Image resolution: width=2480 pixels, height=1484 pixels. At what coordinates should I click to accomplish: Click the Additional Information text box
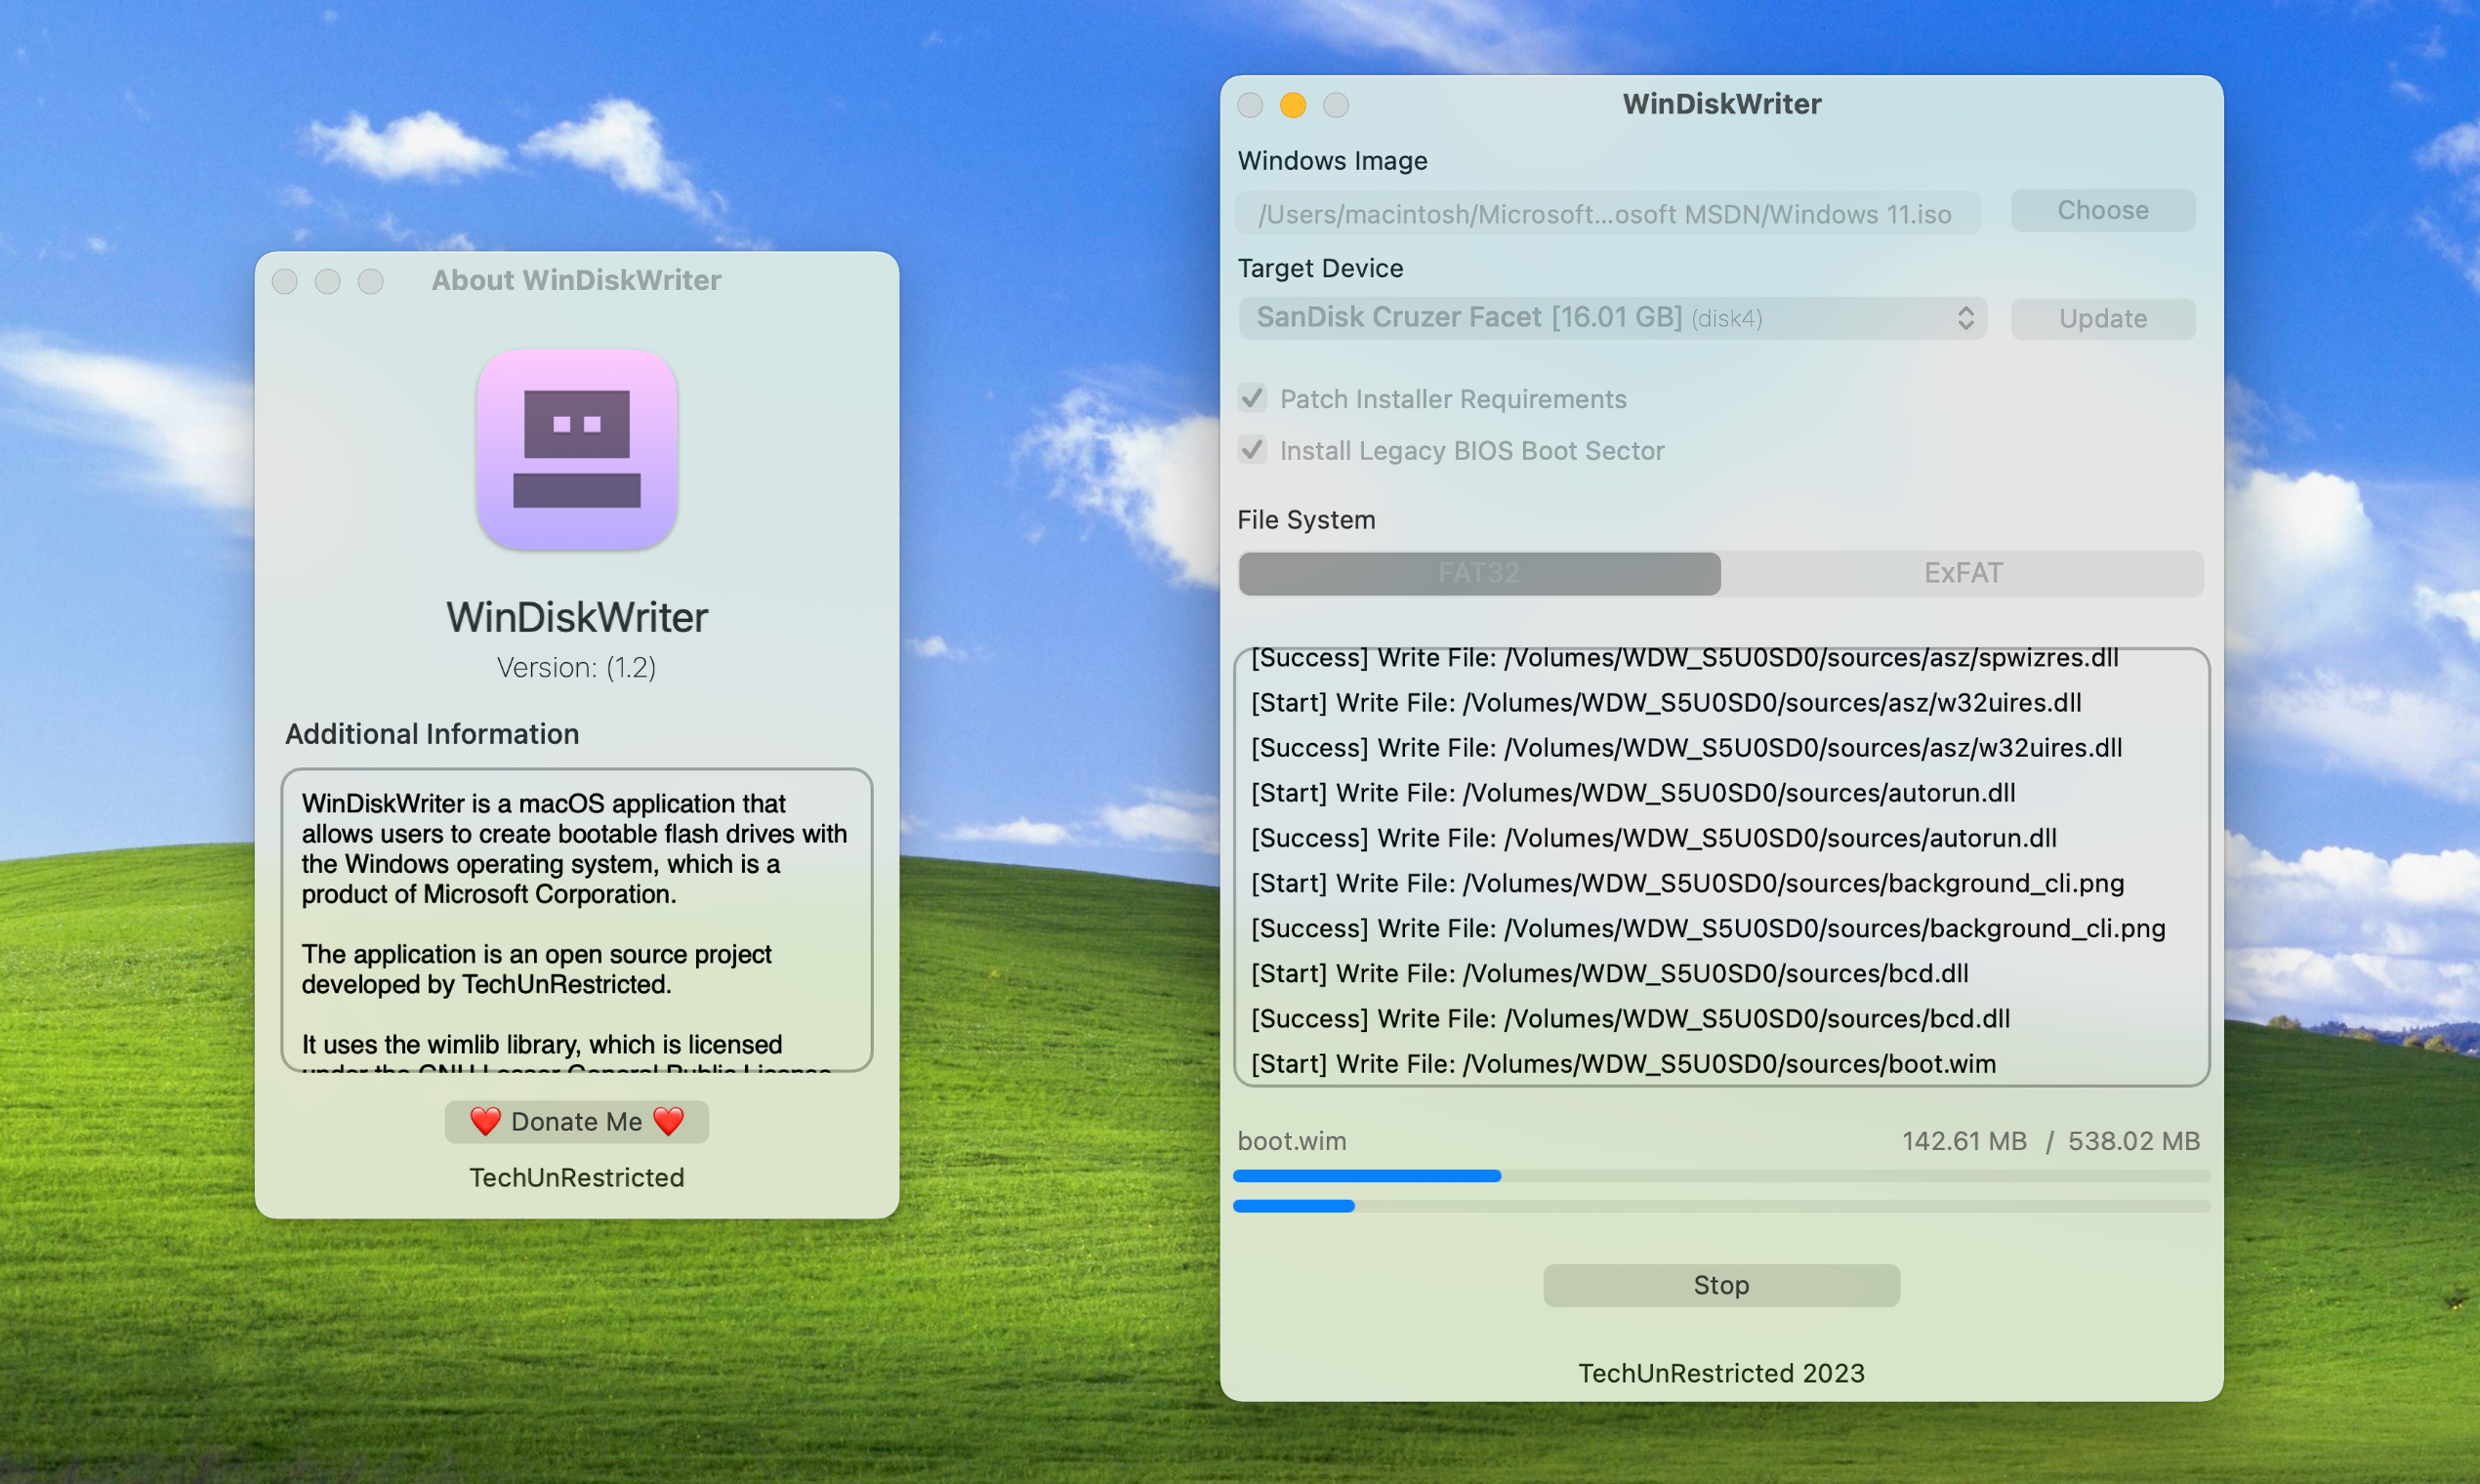(x=577, y=920)
